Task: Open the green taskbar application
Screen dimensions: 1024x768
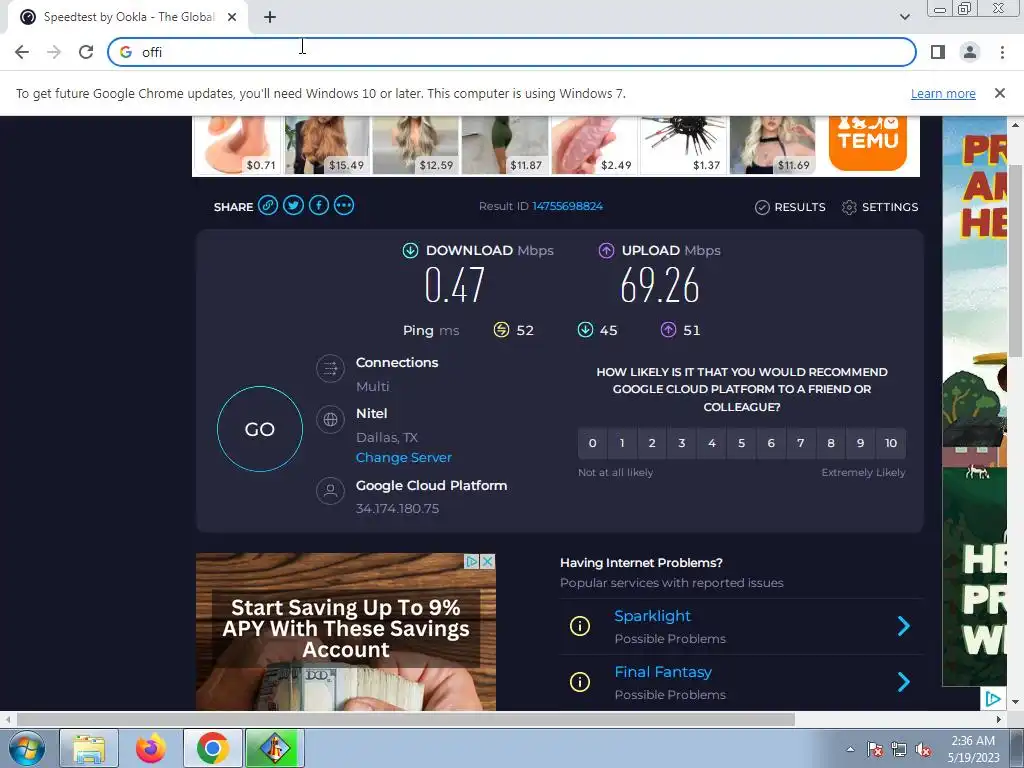Action: pos(274,748)
